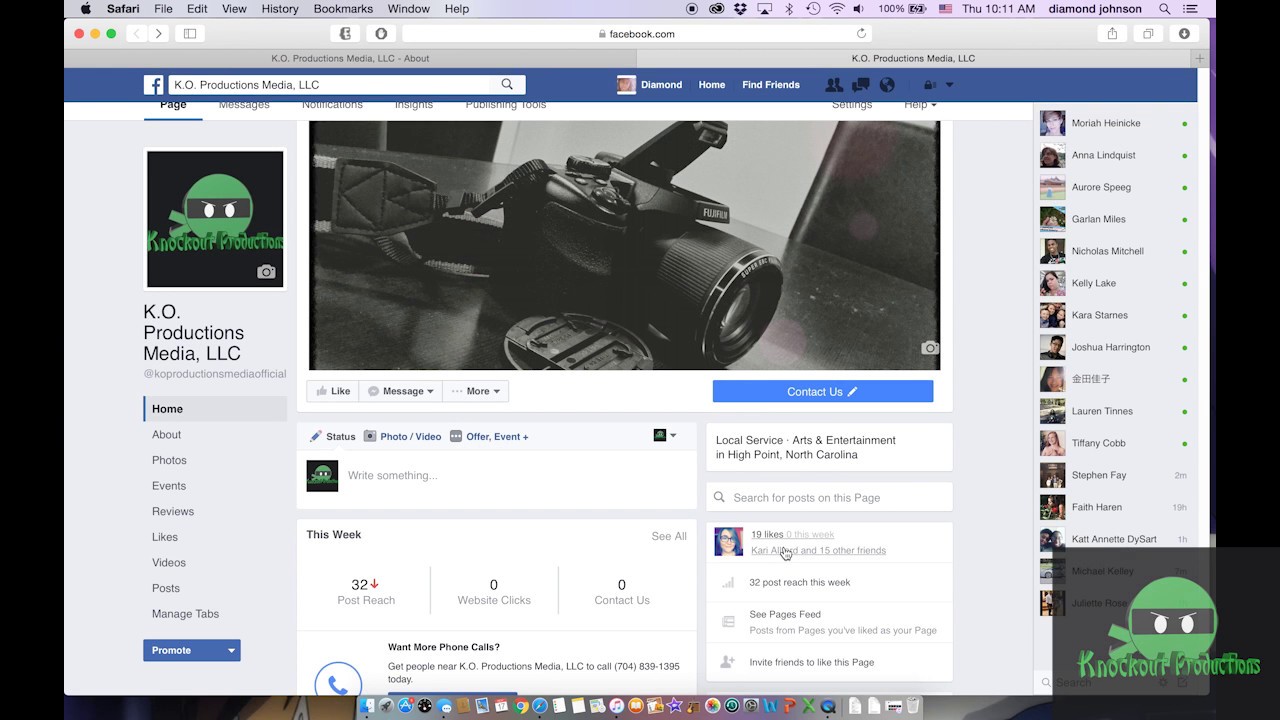The image size is (1280, 720).
Task: Click the Find Friends link
Action: click(771, 85)
